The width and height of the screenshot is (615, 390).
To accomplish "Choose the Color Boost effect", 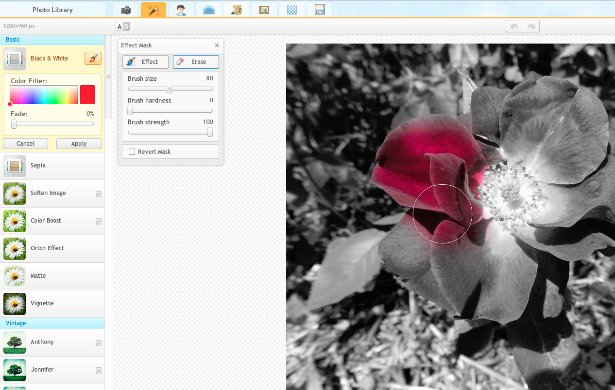I will (x=52, y=221).
